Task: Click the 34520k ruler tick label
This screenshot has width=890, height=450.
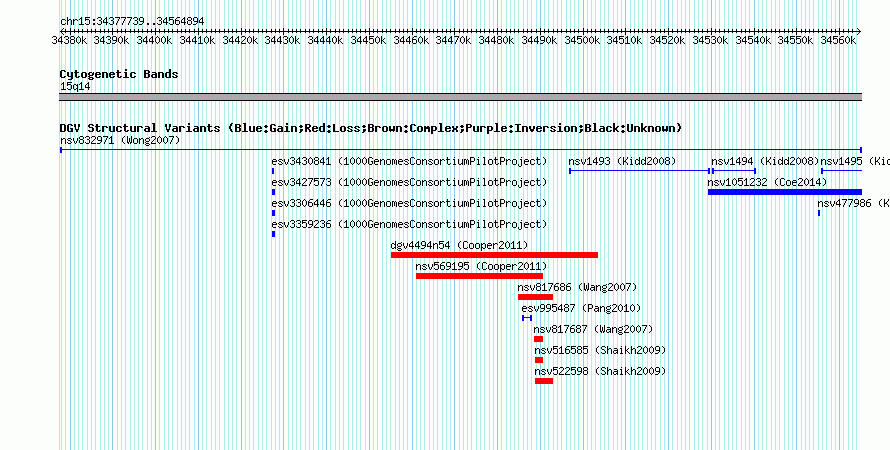Action: (x=668, y=41)
